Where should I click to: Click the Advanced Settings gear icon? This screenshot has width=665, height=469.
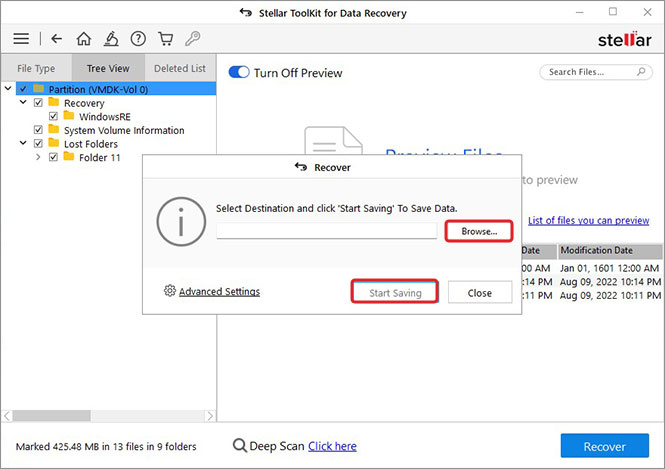click(x=170, y=291)
